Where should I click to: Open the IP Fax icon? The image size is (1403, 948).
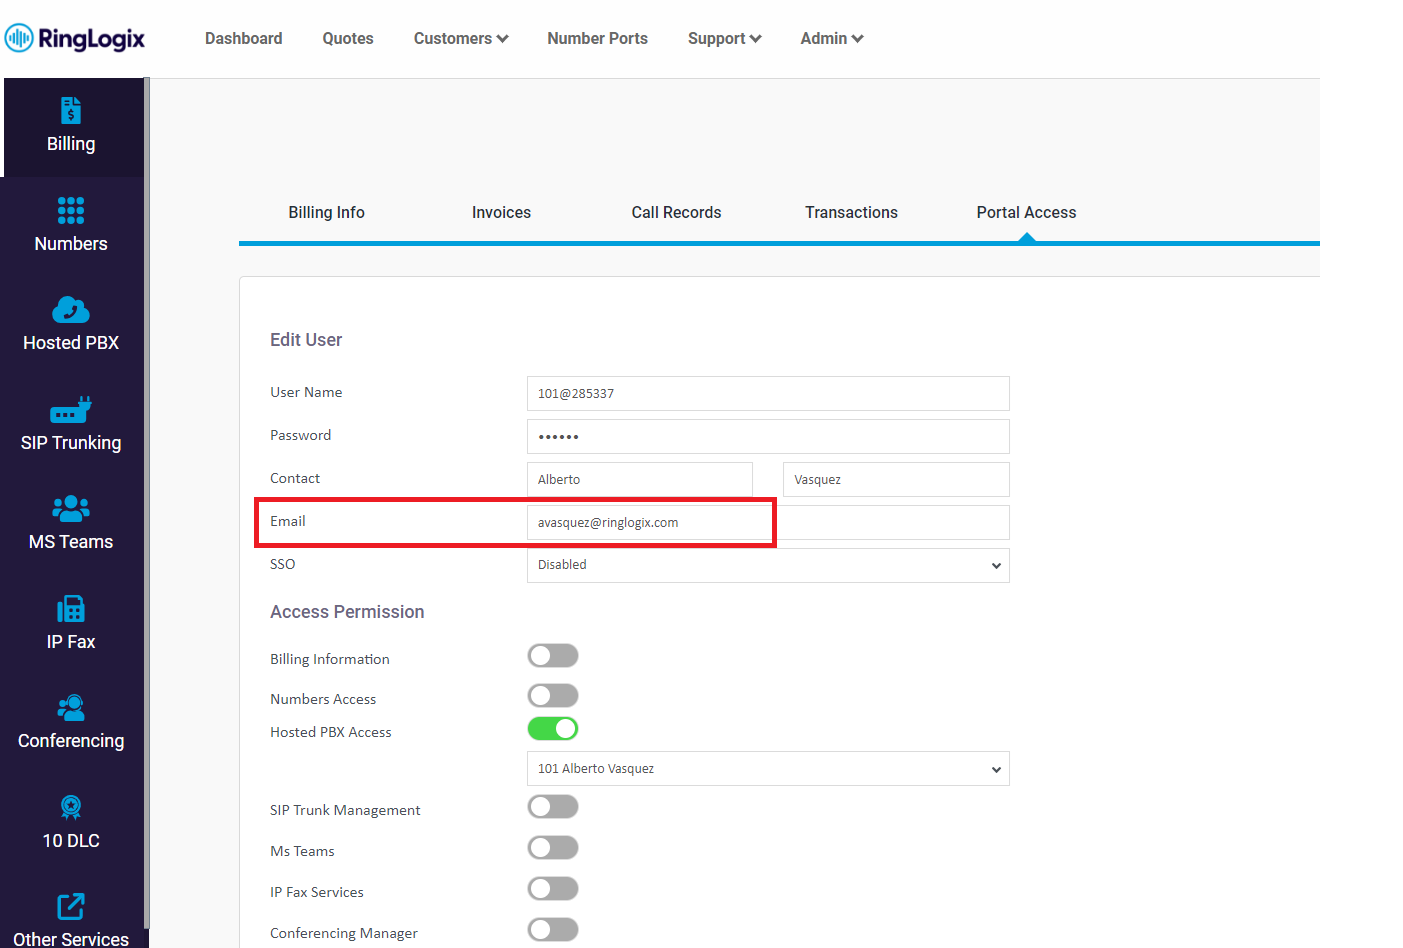coord(71,608)
